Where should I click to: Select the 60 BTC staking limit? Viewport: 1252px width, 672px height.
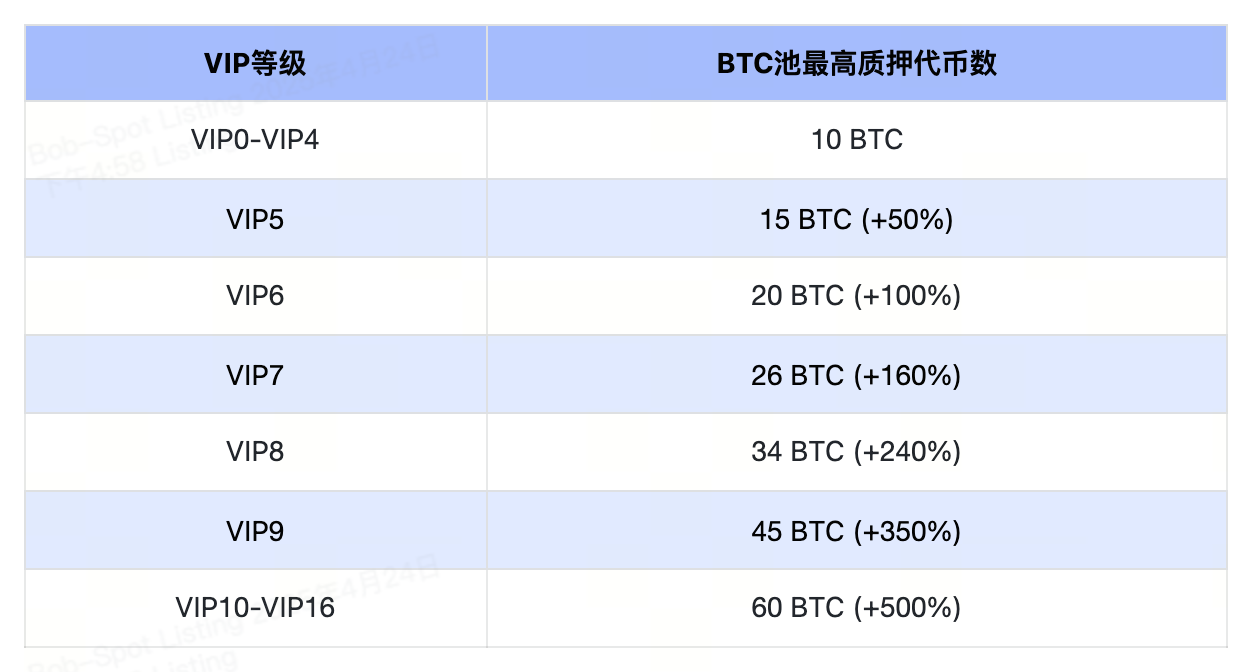[x=798, y=607]
